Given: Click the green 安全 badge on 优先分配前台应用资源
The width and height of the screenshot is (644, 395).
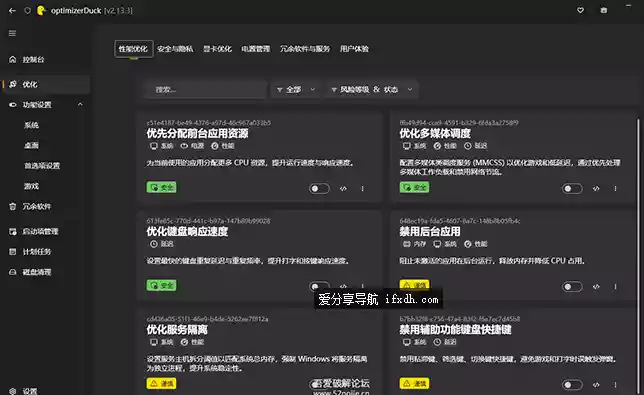Looking at the screenshot, I should pyautogui.click(x=161, y=187).
